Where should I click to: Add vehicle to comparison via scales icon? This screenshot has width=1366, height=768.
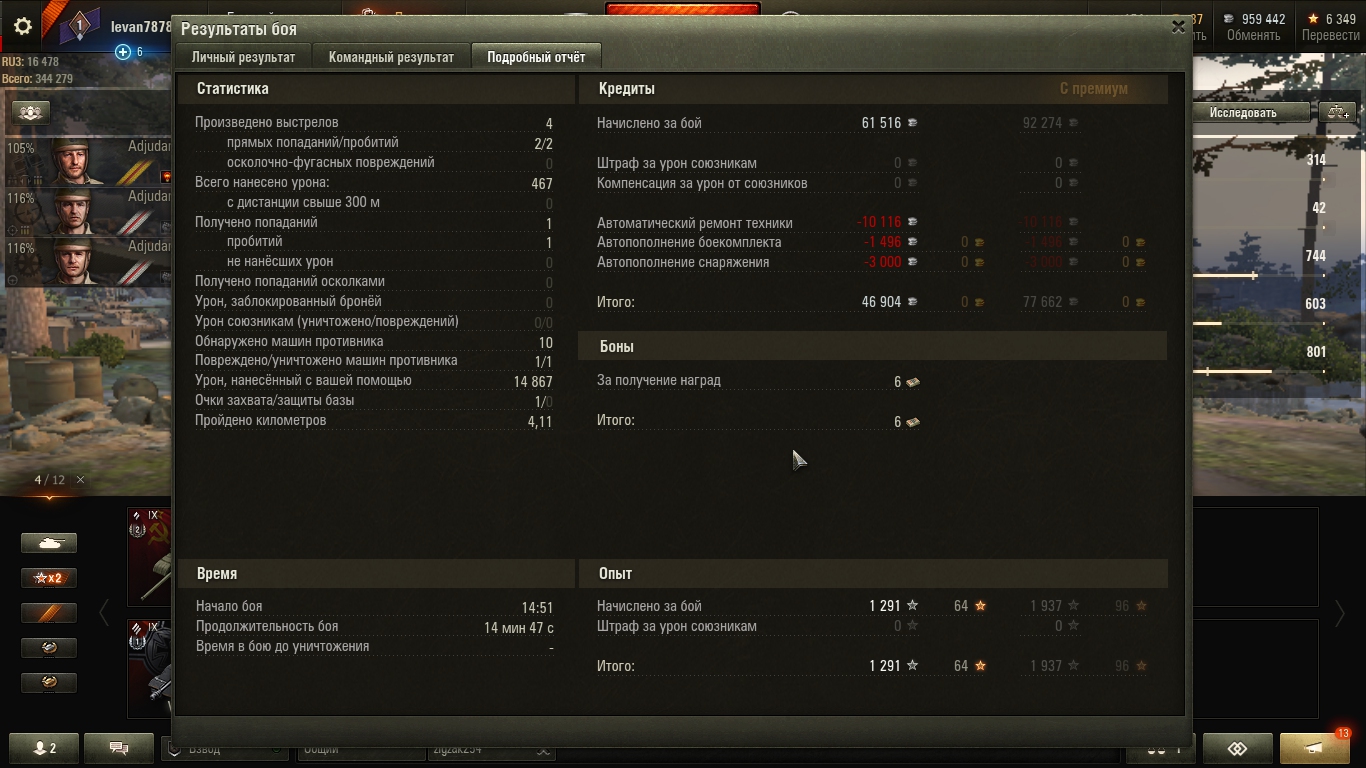pos(1337,112)
